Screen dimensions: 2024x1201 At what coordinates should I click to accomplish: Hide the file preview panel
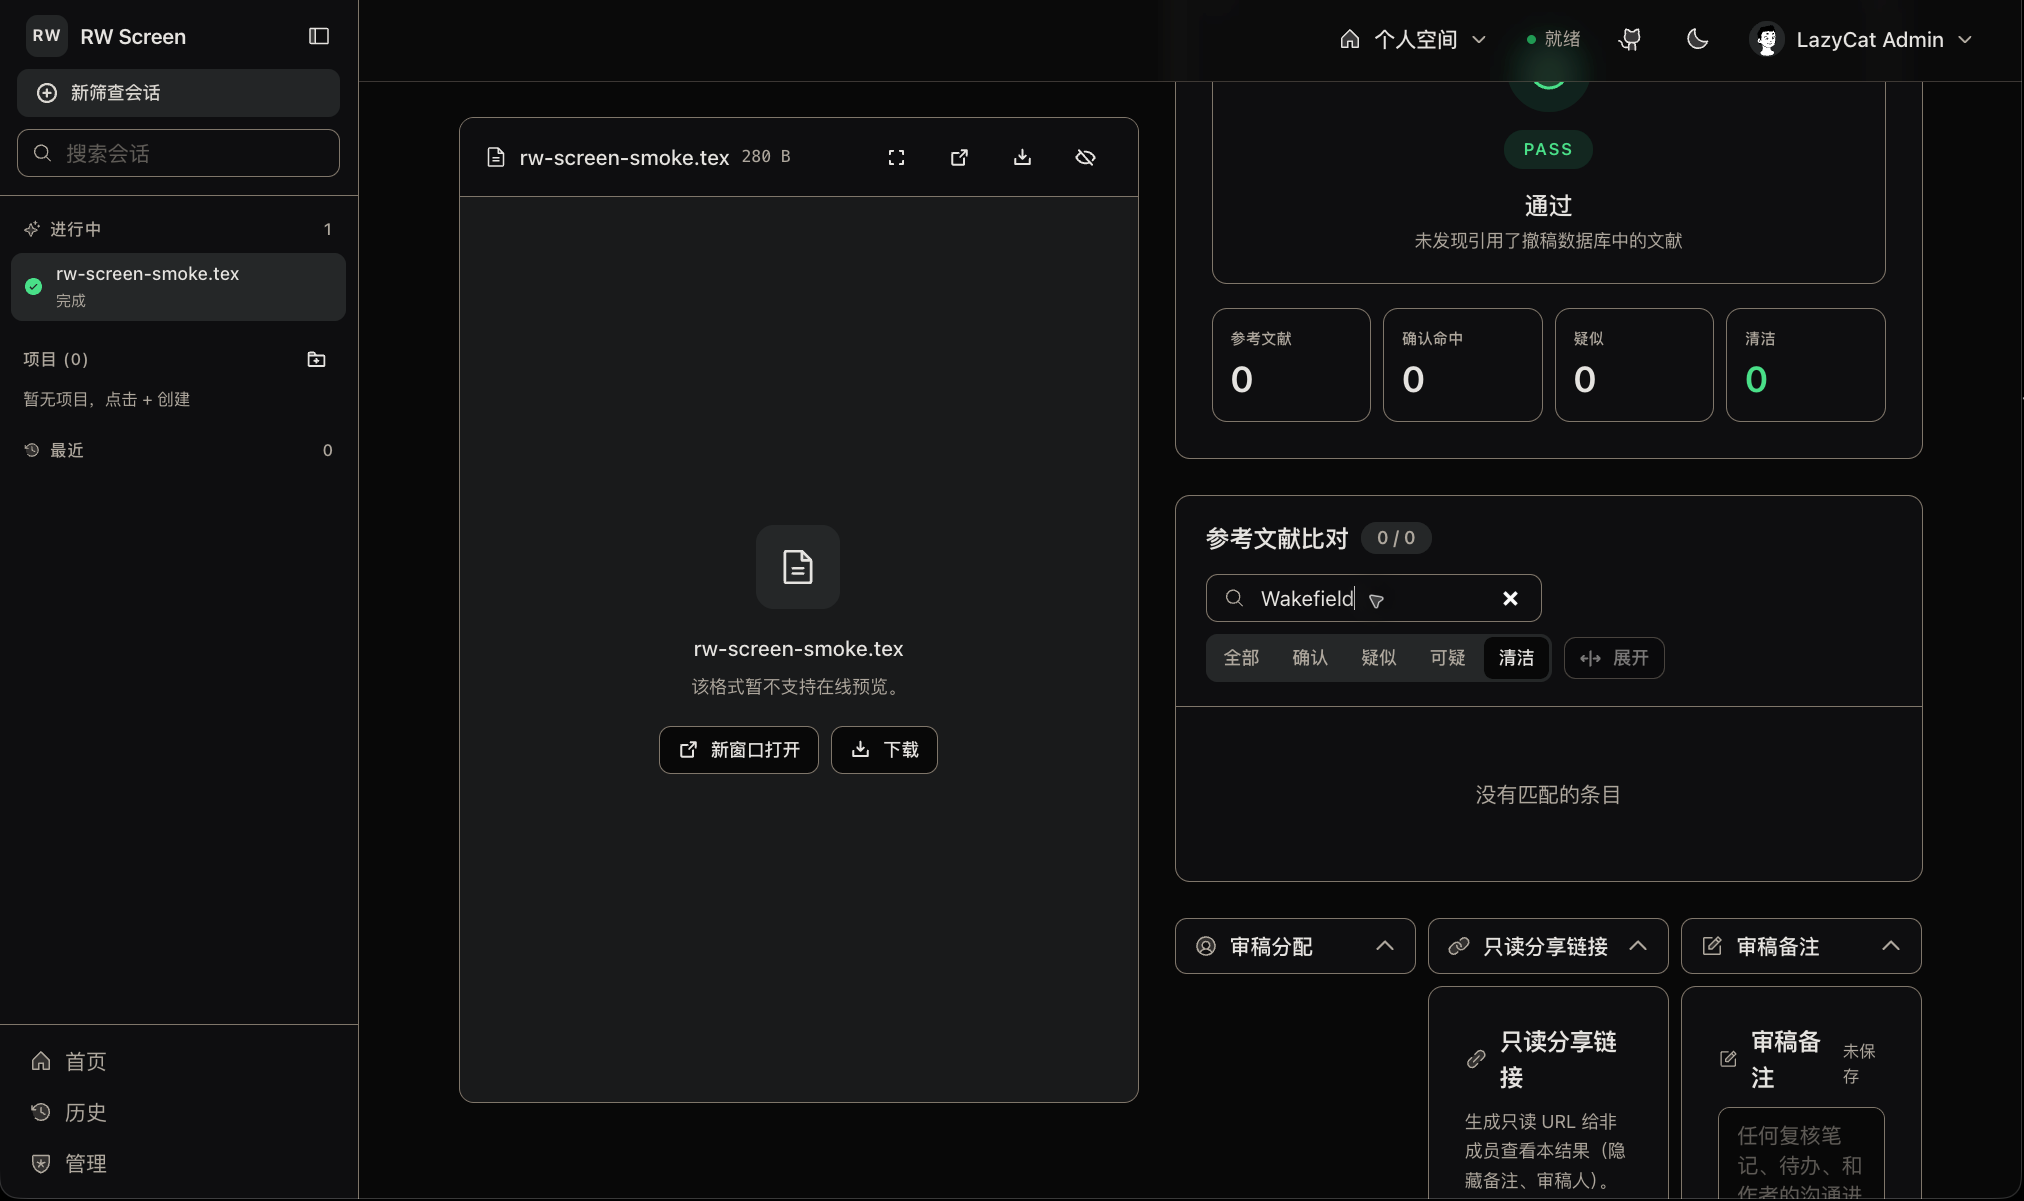[x=1085, y=157]
